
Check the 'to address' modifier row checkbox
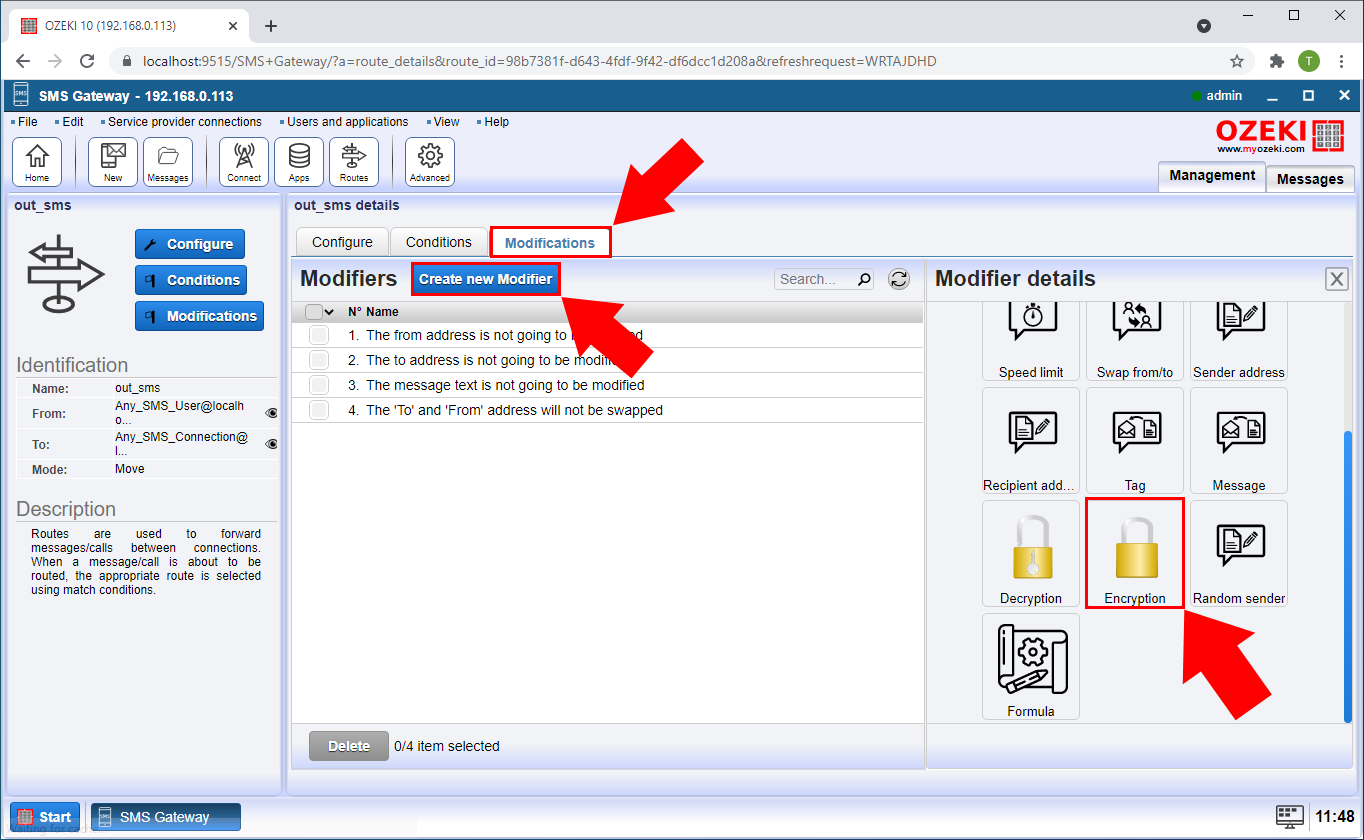tap(319, 360)
